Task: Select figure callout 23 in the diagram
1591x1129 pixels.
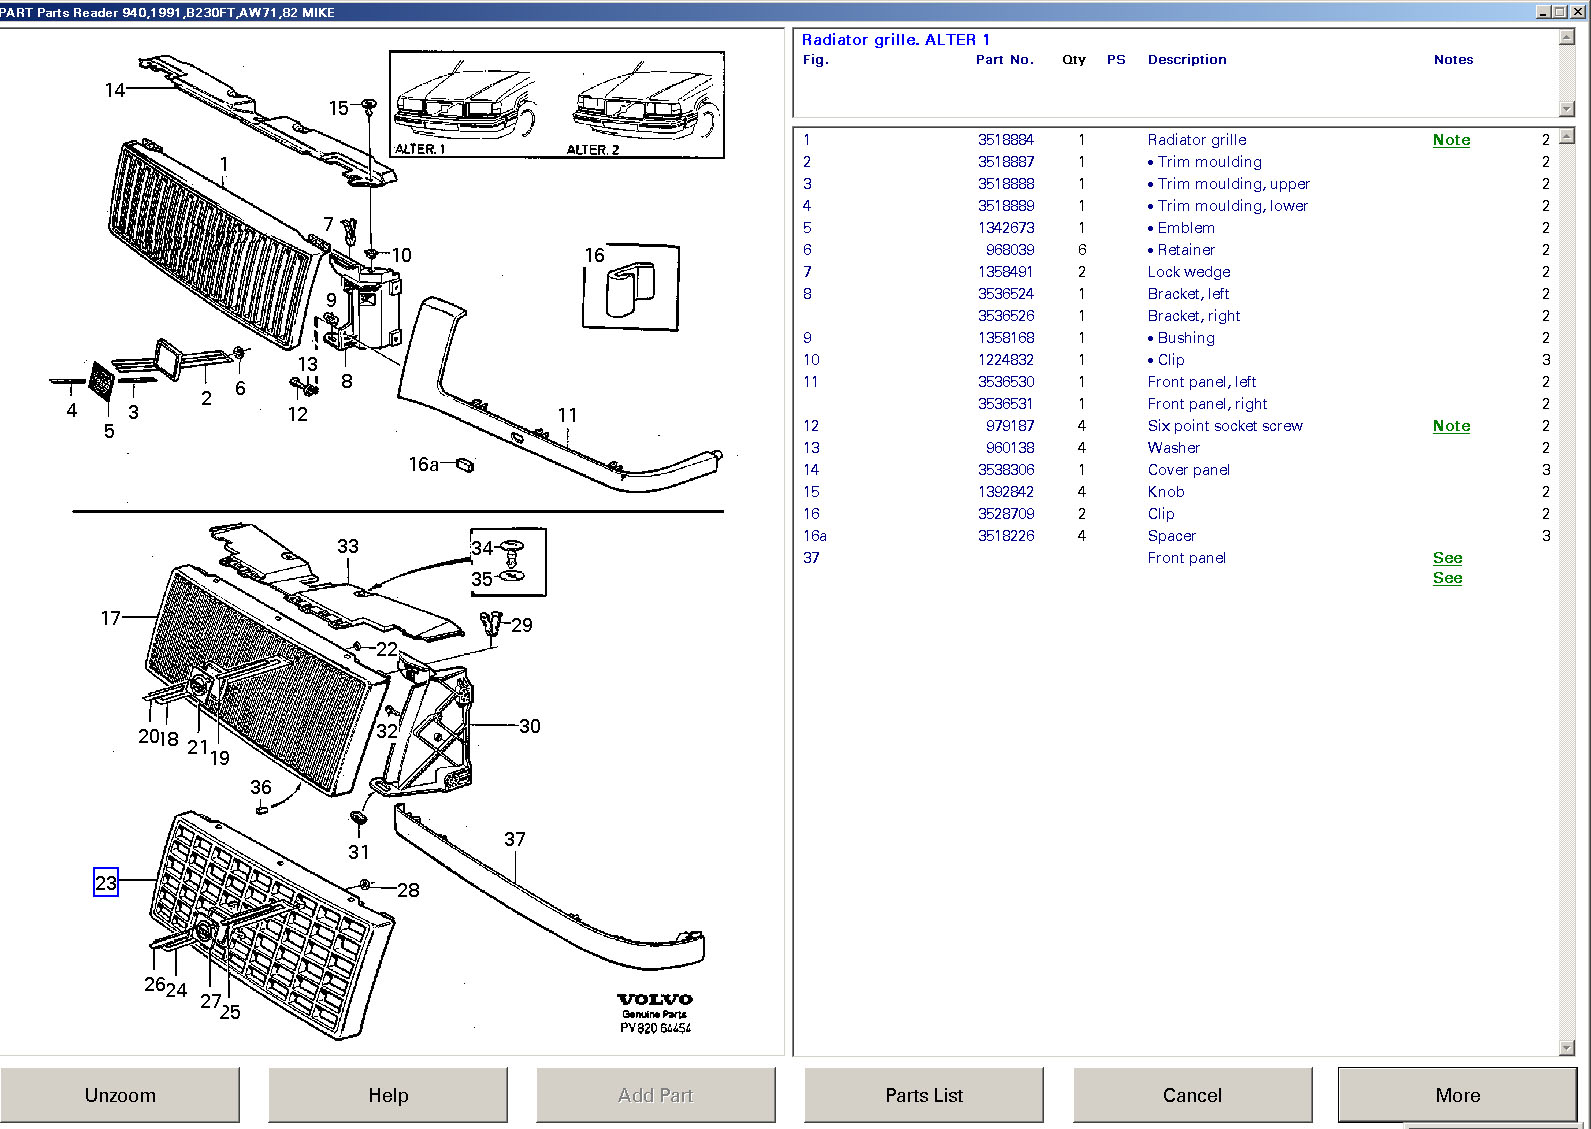Action: coord(106,882)
